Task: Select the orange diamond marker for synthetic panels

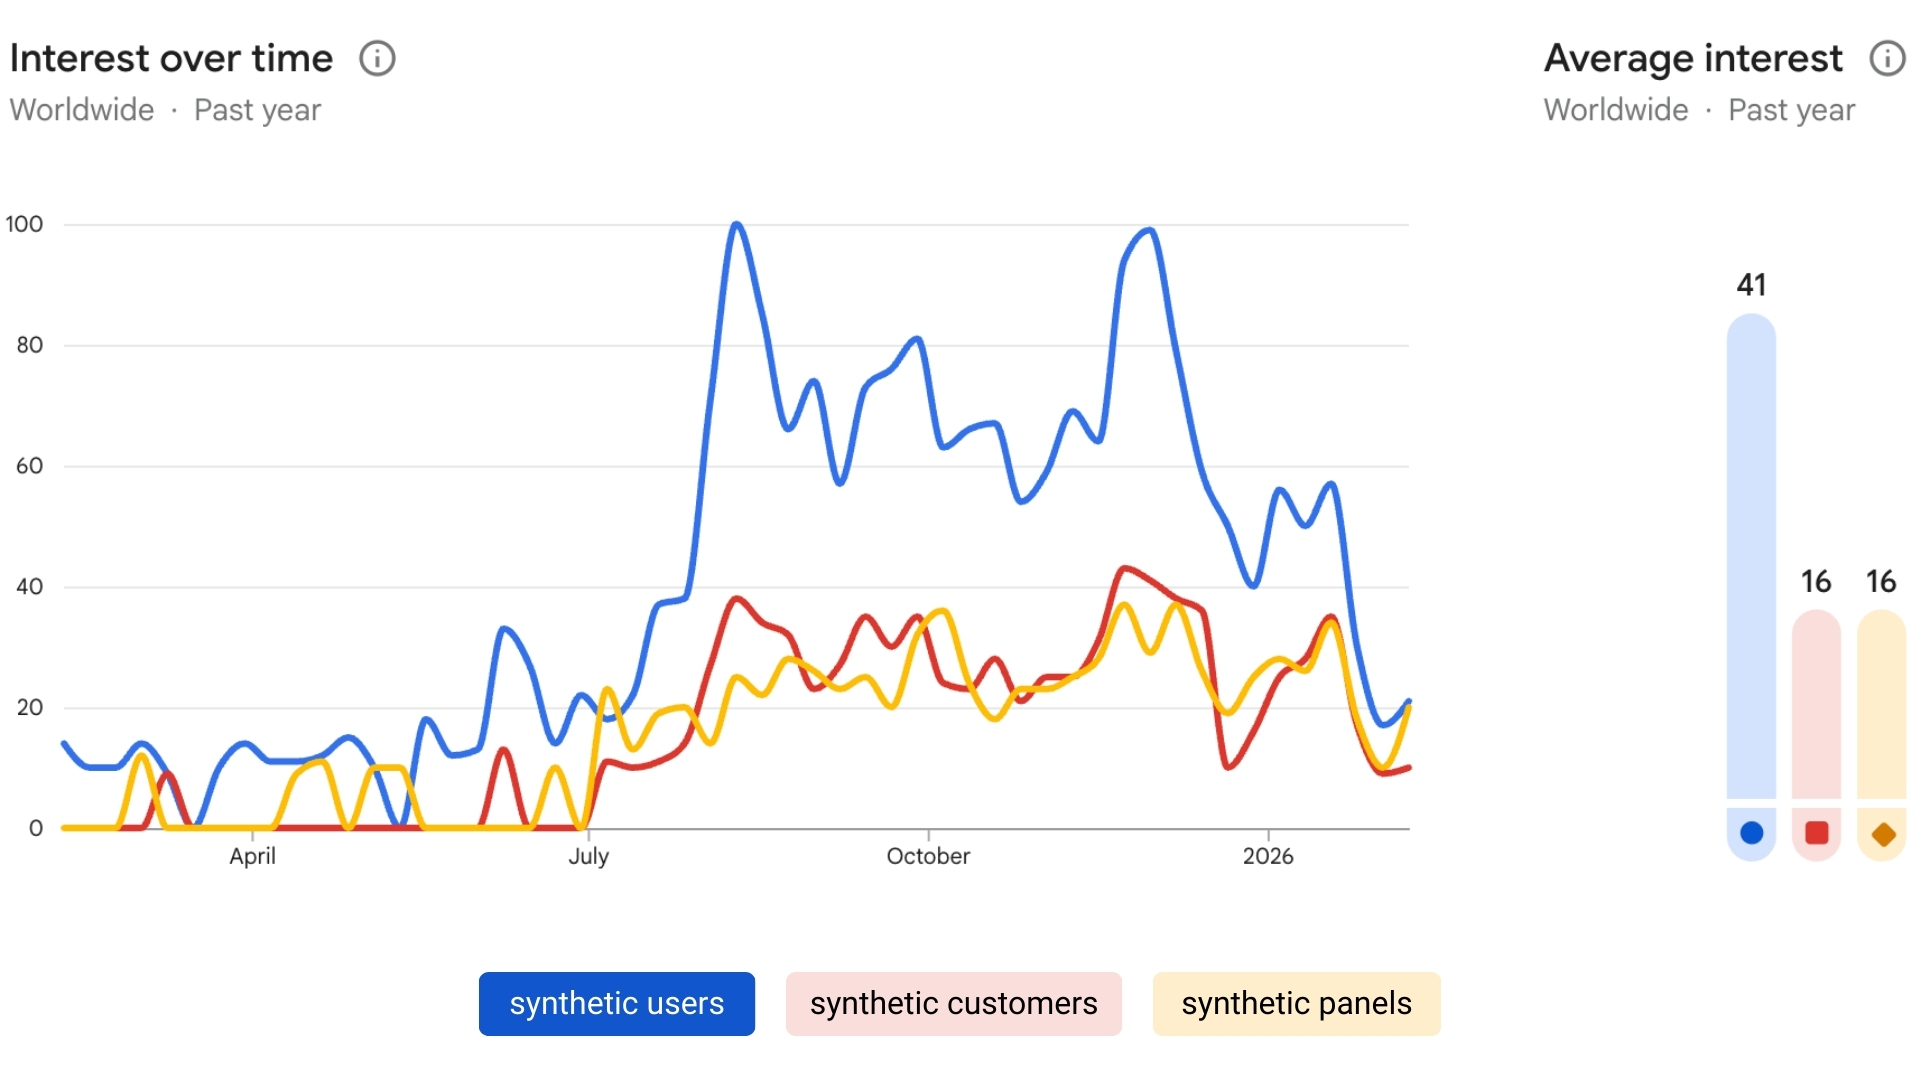Action: pos(1882,835)
